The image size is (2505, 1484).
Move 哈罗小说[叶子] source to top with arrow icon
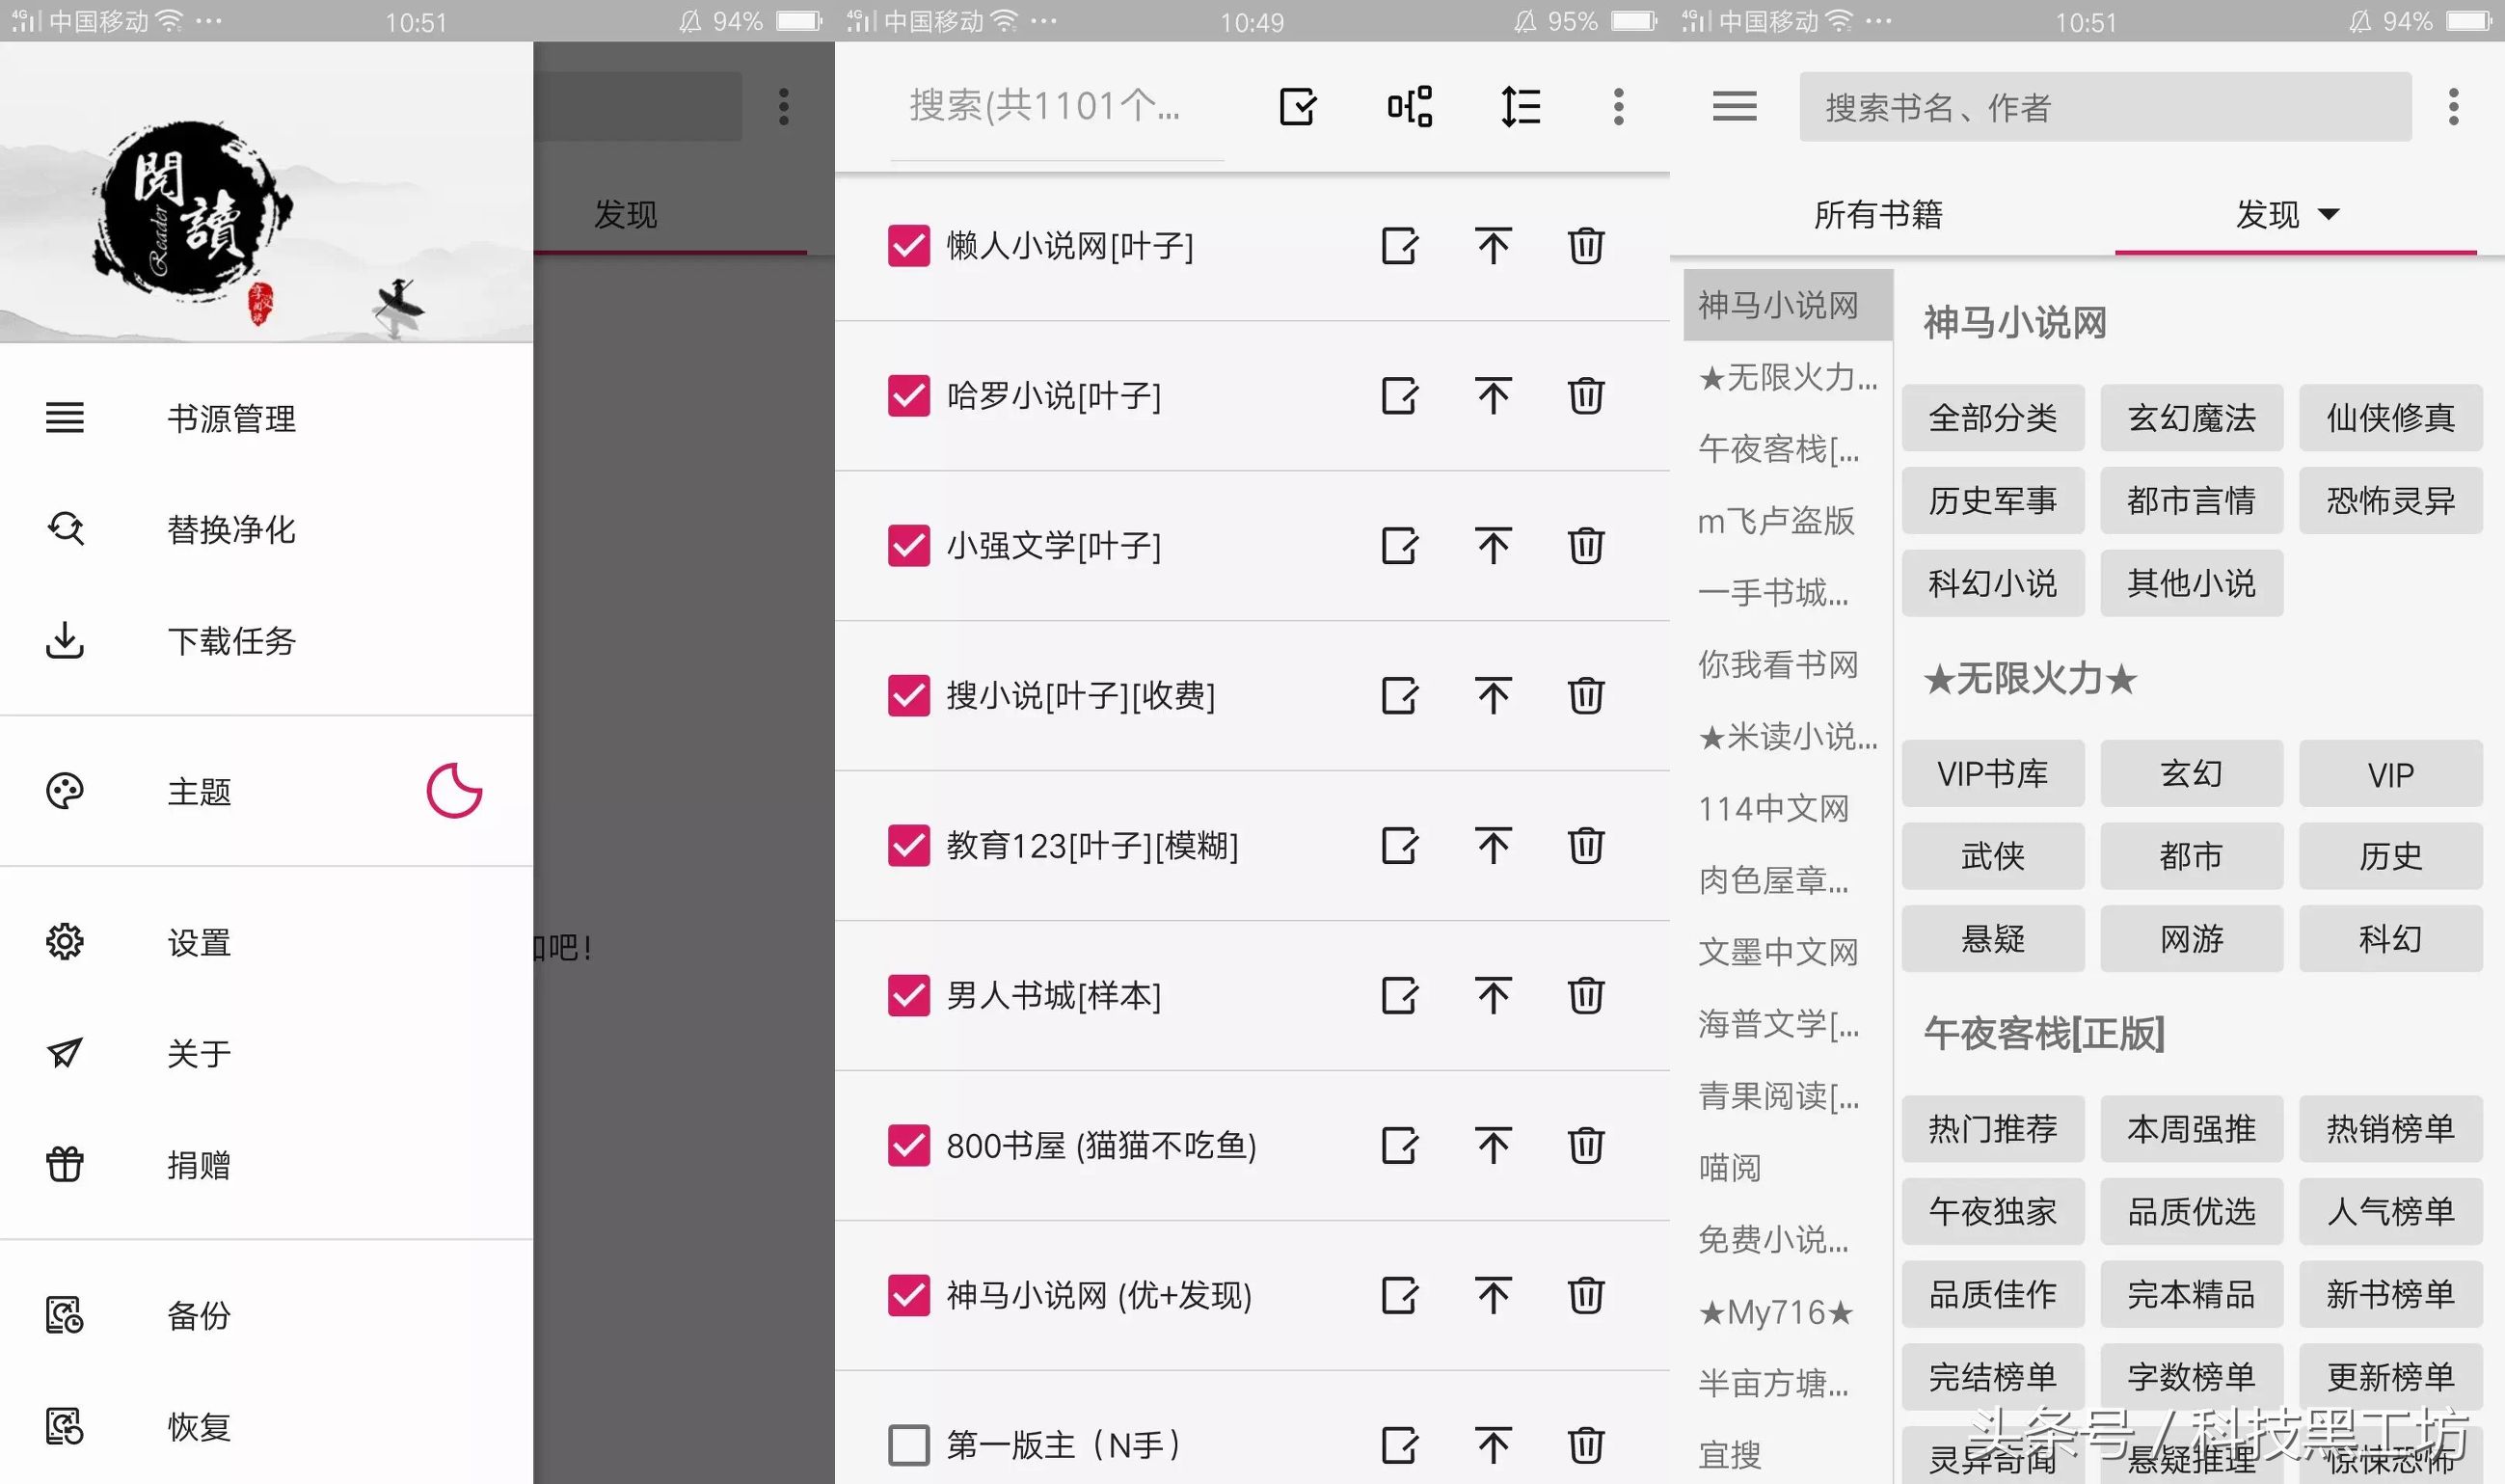coord(1492,396)
